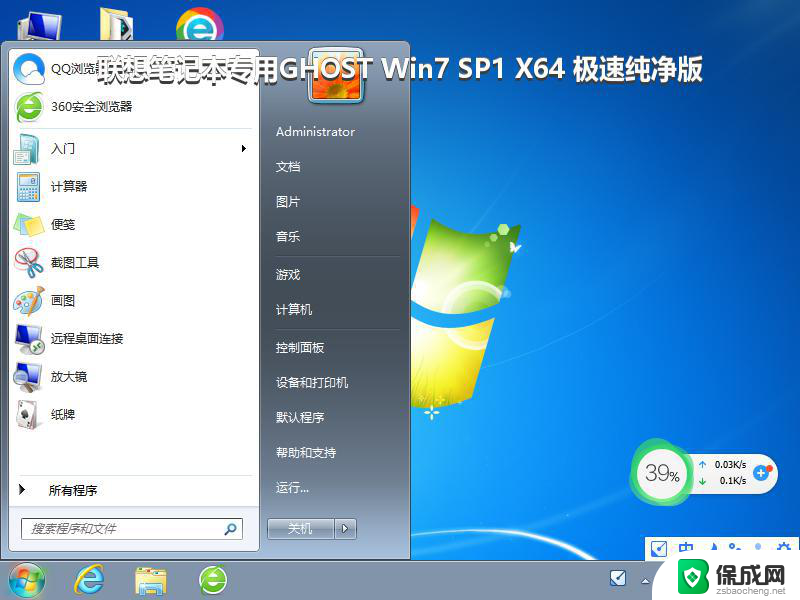Open the 游戏 games folder

(x=288, y=275)
